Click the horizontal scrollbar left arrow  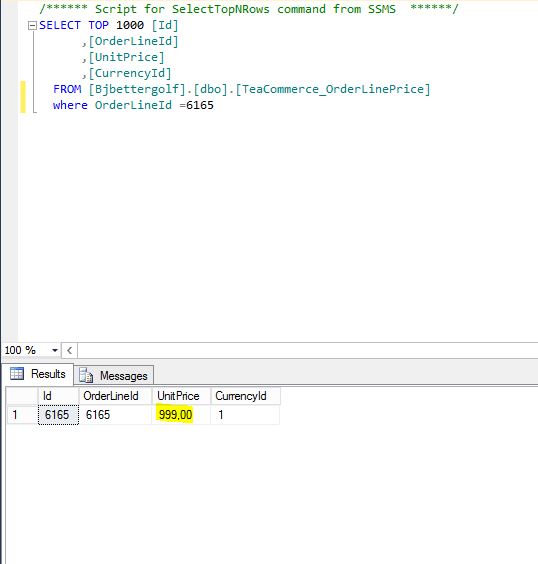(69, 350)
